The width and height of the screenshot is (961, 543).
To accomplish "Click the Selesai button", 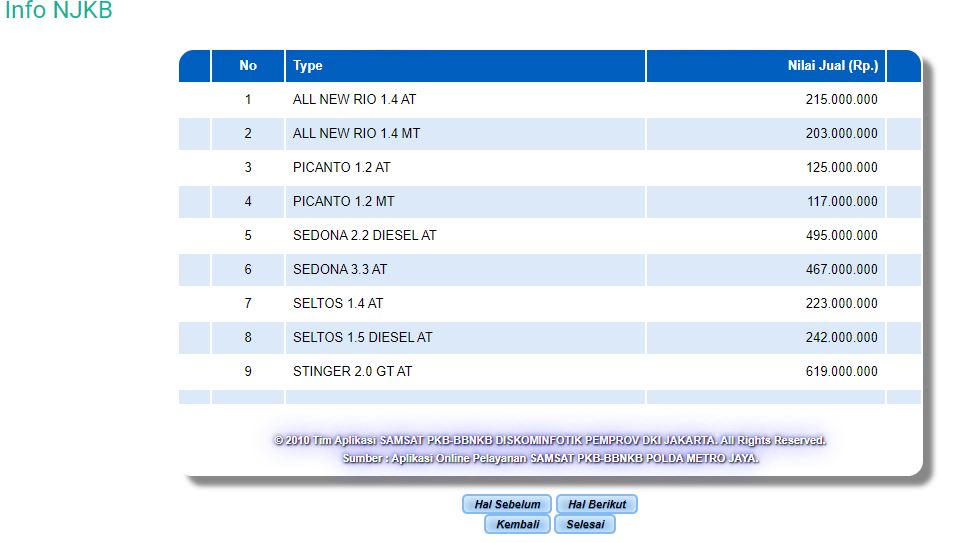I will pyautogui.click(x=585, y=524).
